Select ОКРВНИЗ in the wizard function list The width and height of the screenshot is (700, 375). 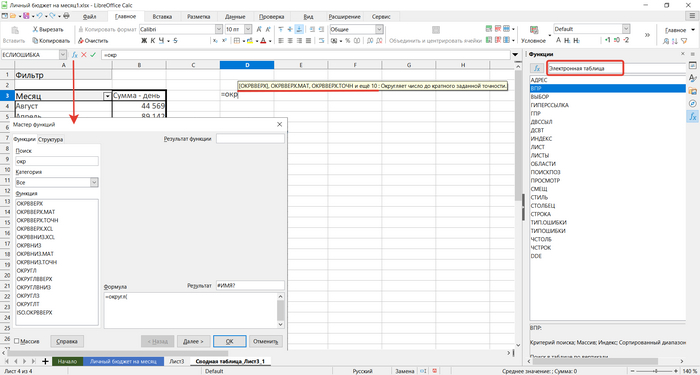click(x=29, y=245)
